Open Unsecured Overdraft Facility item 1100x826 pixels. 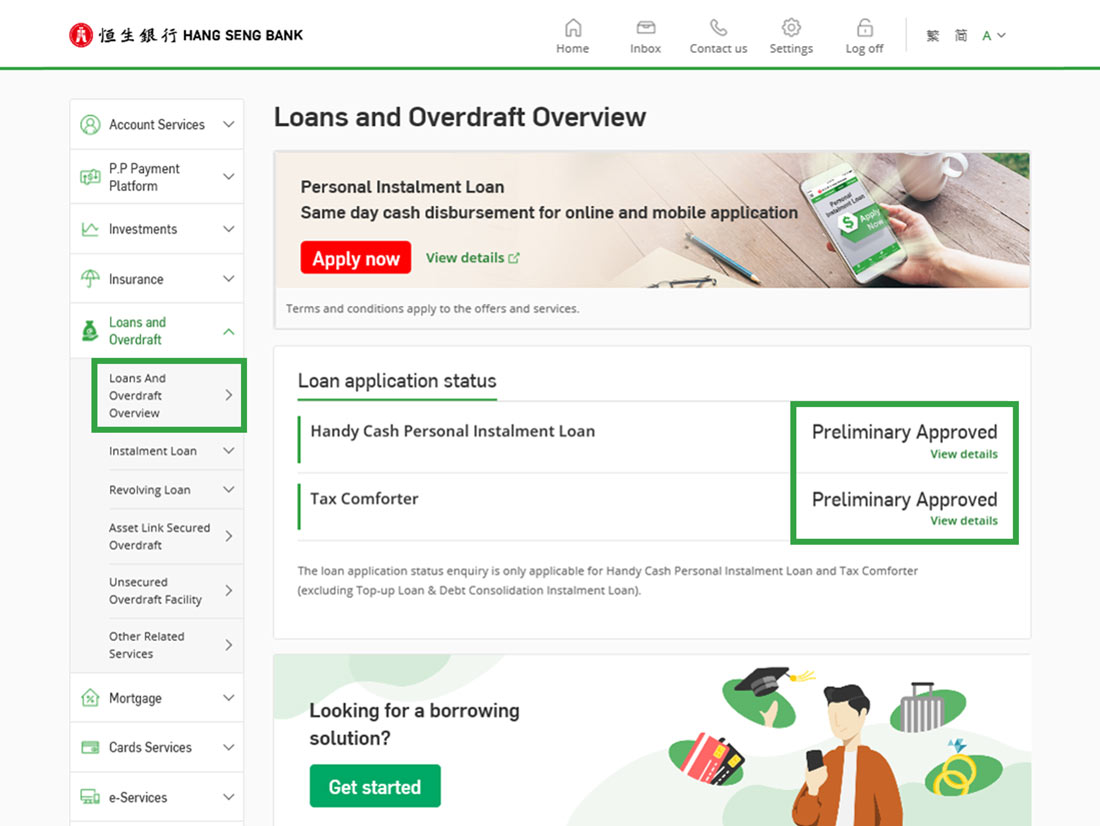(169, 591)
